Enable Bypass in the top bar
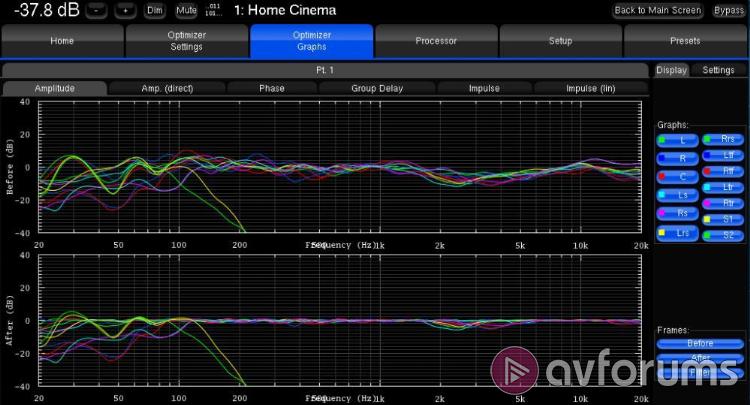 coord(728,10)
